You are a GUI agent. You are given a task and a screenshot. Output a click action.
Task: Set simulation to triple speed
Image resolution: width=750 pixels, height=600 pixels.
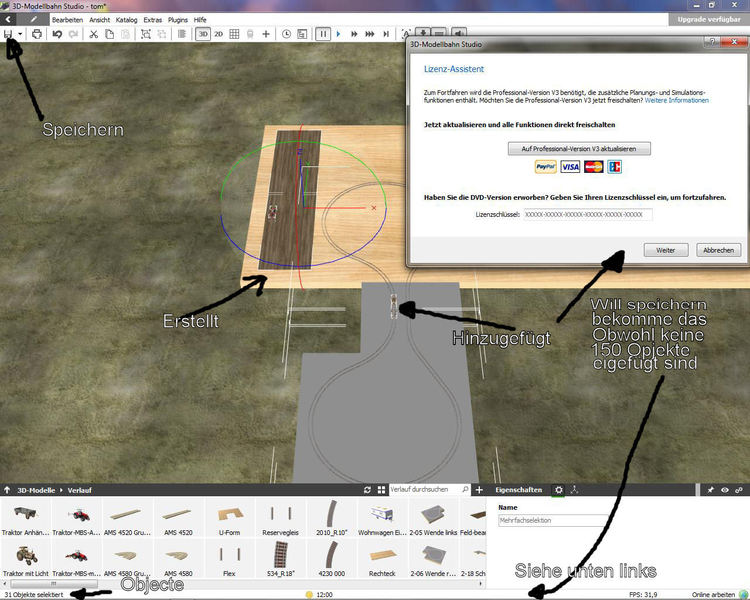pos(370,34)
